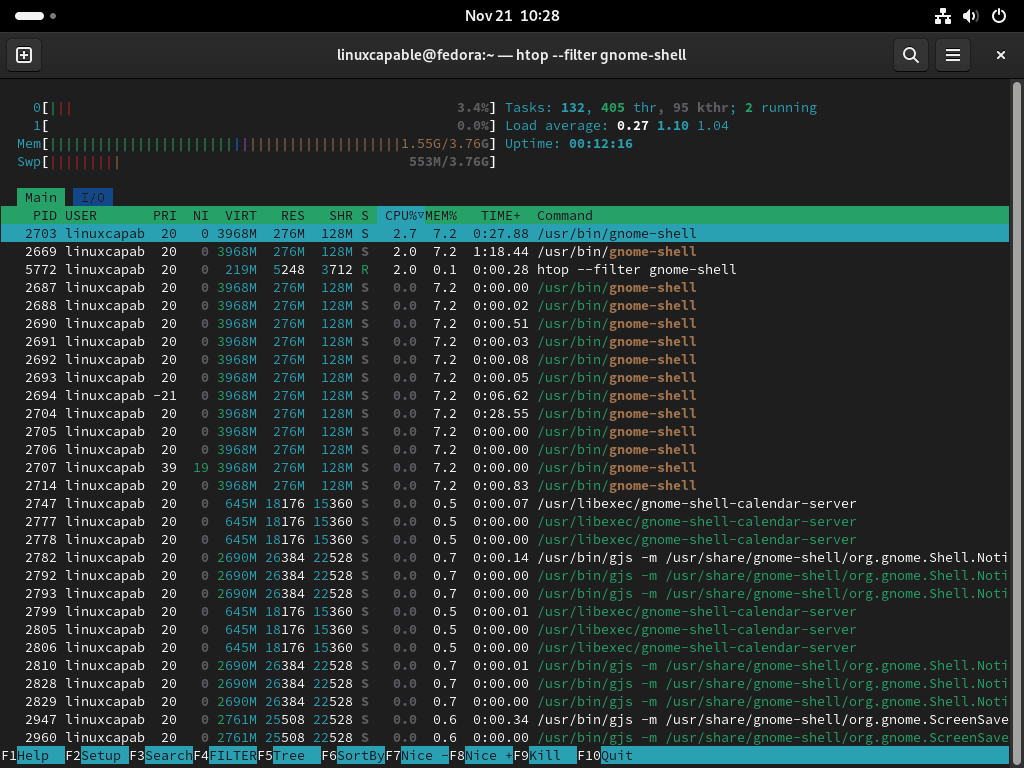This screenshot has width=1024, height=768.
Task: Open a new terminal tab with the plus icon
Action: pyautogui.click(x=23, y=55)
